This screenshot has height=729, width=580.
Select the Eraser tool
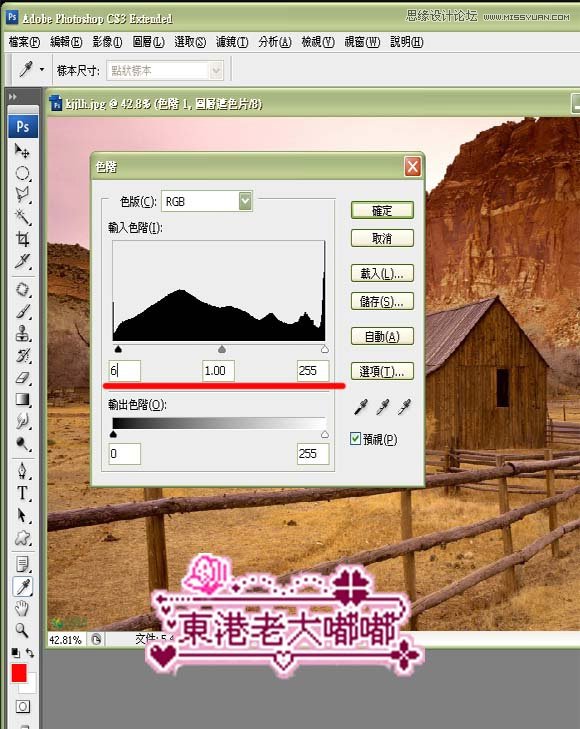click(x=22, y=378)
